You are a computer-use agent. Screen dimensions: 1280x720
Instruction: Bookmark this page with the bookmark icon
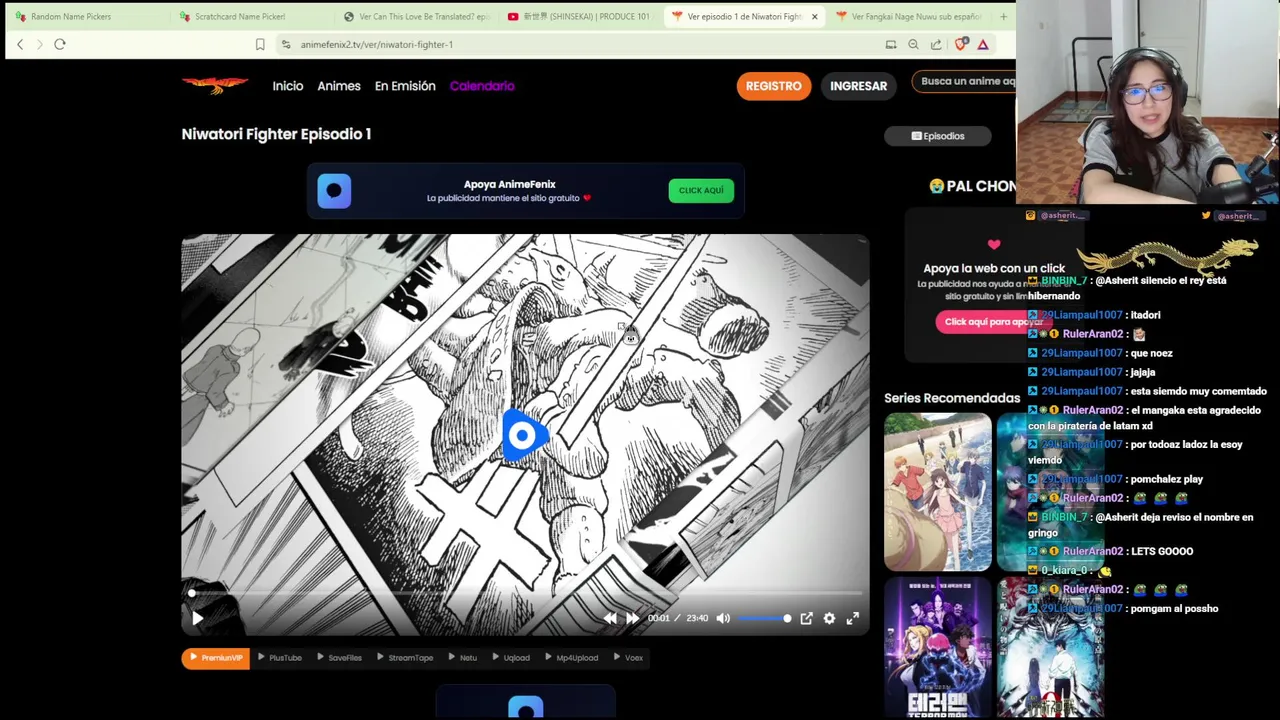[260, 44]
